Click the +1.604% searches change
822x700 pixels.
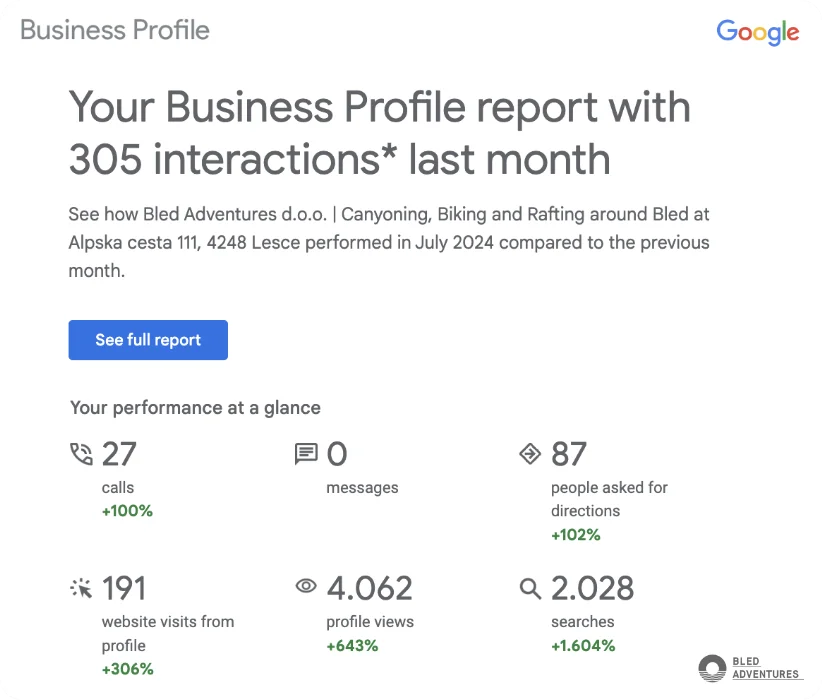coord(583,645)
